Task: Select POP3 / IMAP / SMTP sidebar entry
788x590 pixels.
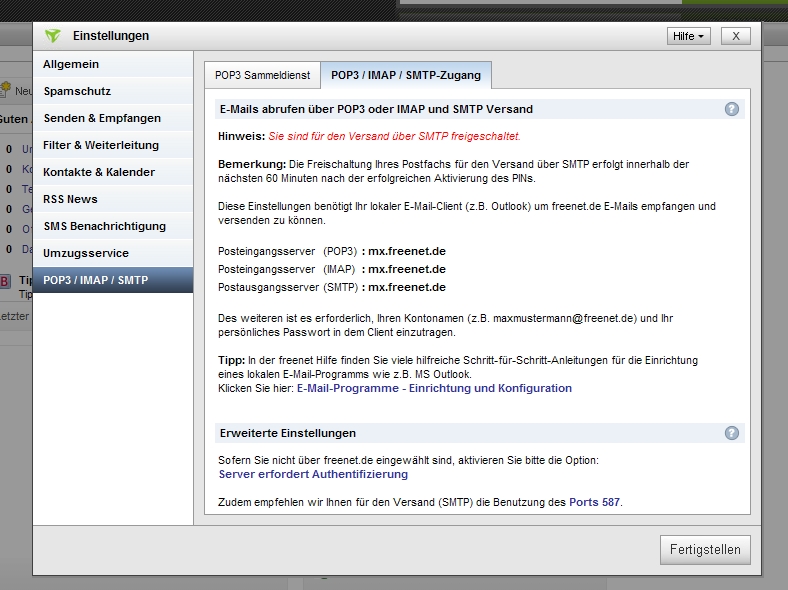Action: click(113, 280)
